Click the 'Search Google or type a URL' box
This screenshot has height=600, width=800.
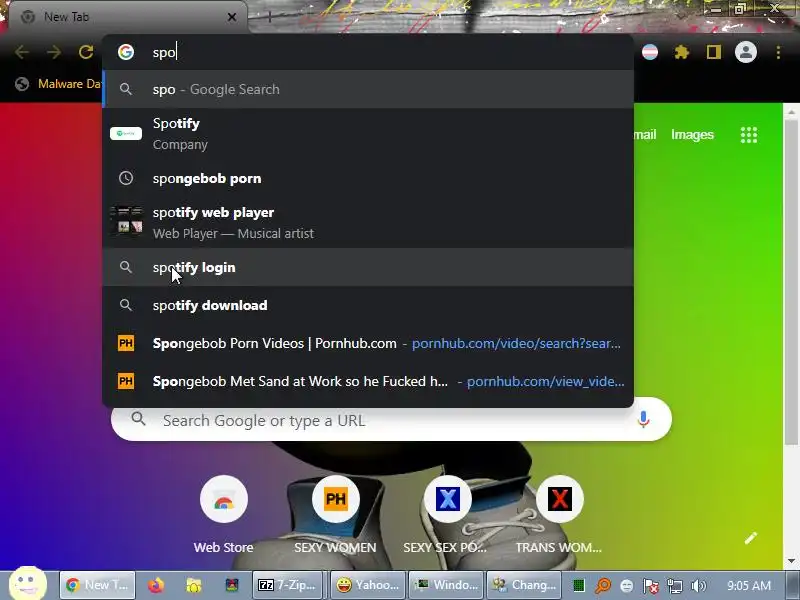pyautogui.click(x=391, y=420)
